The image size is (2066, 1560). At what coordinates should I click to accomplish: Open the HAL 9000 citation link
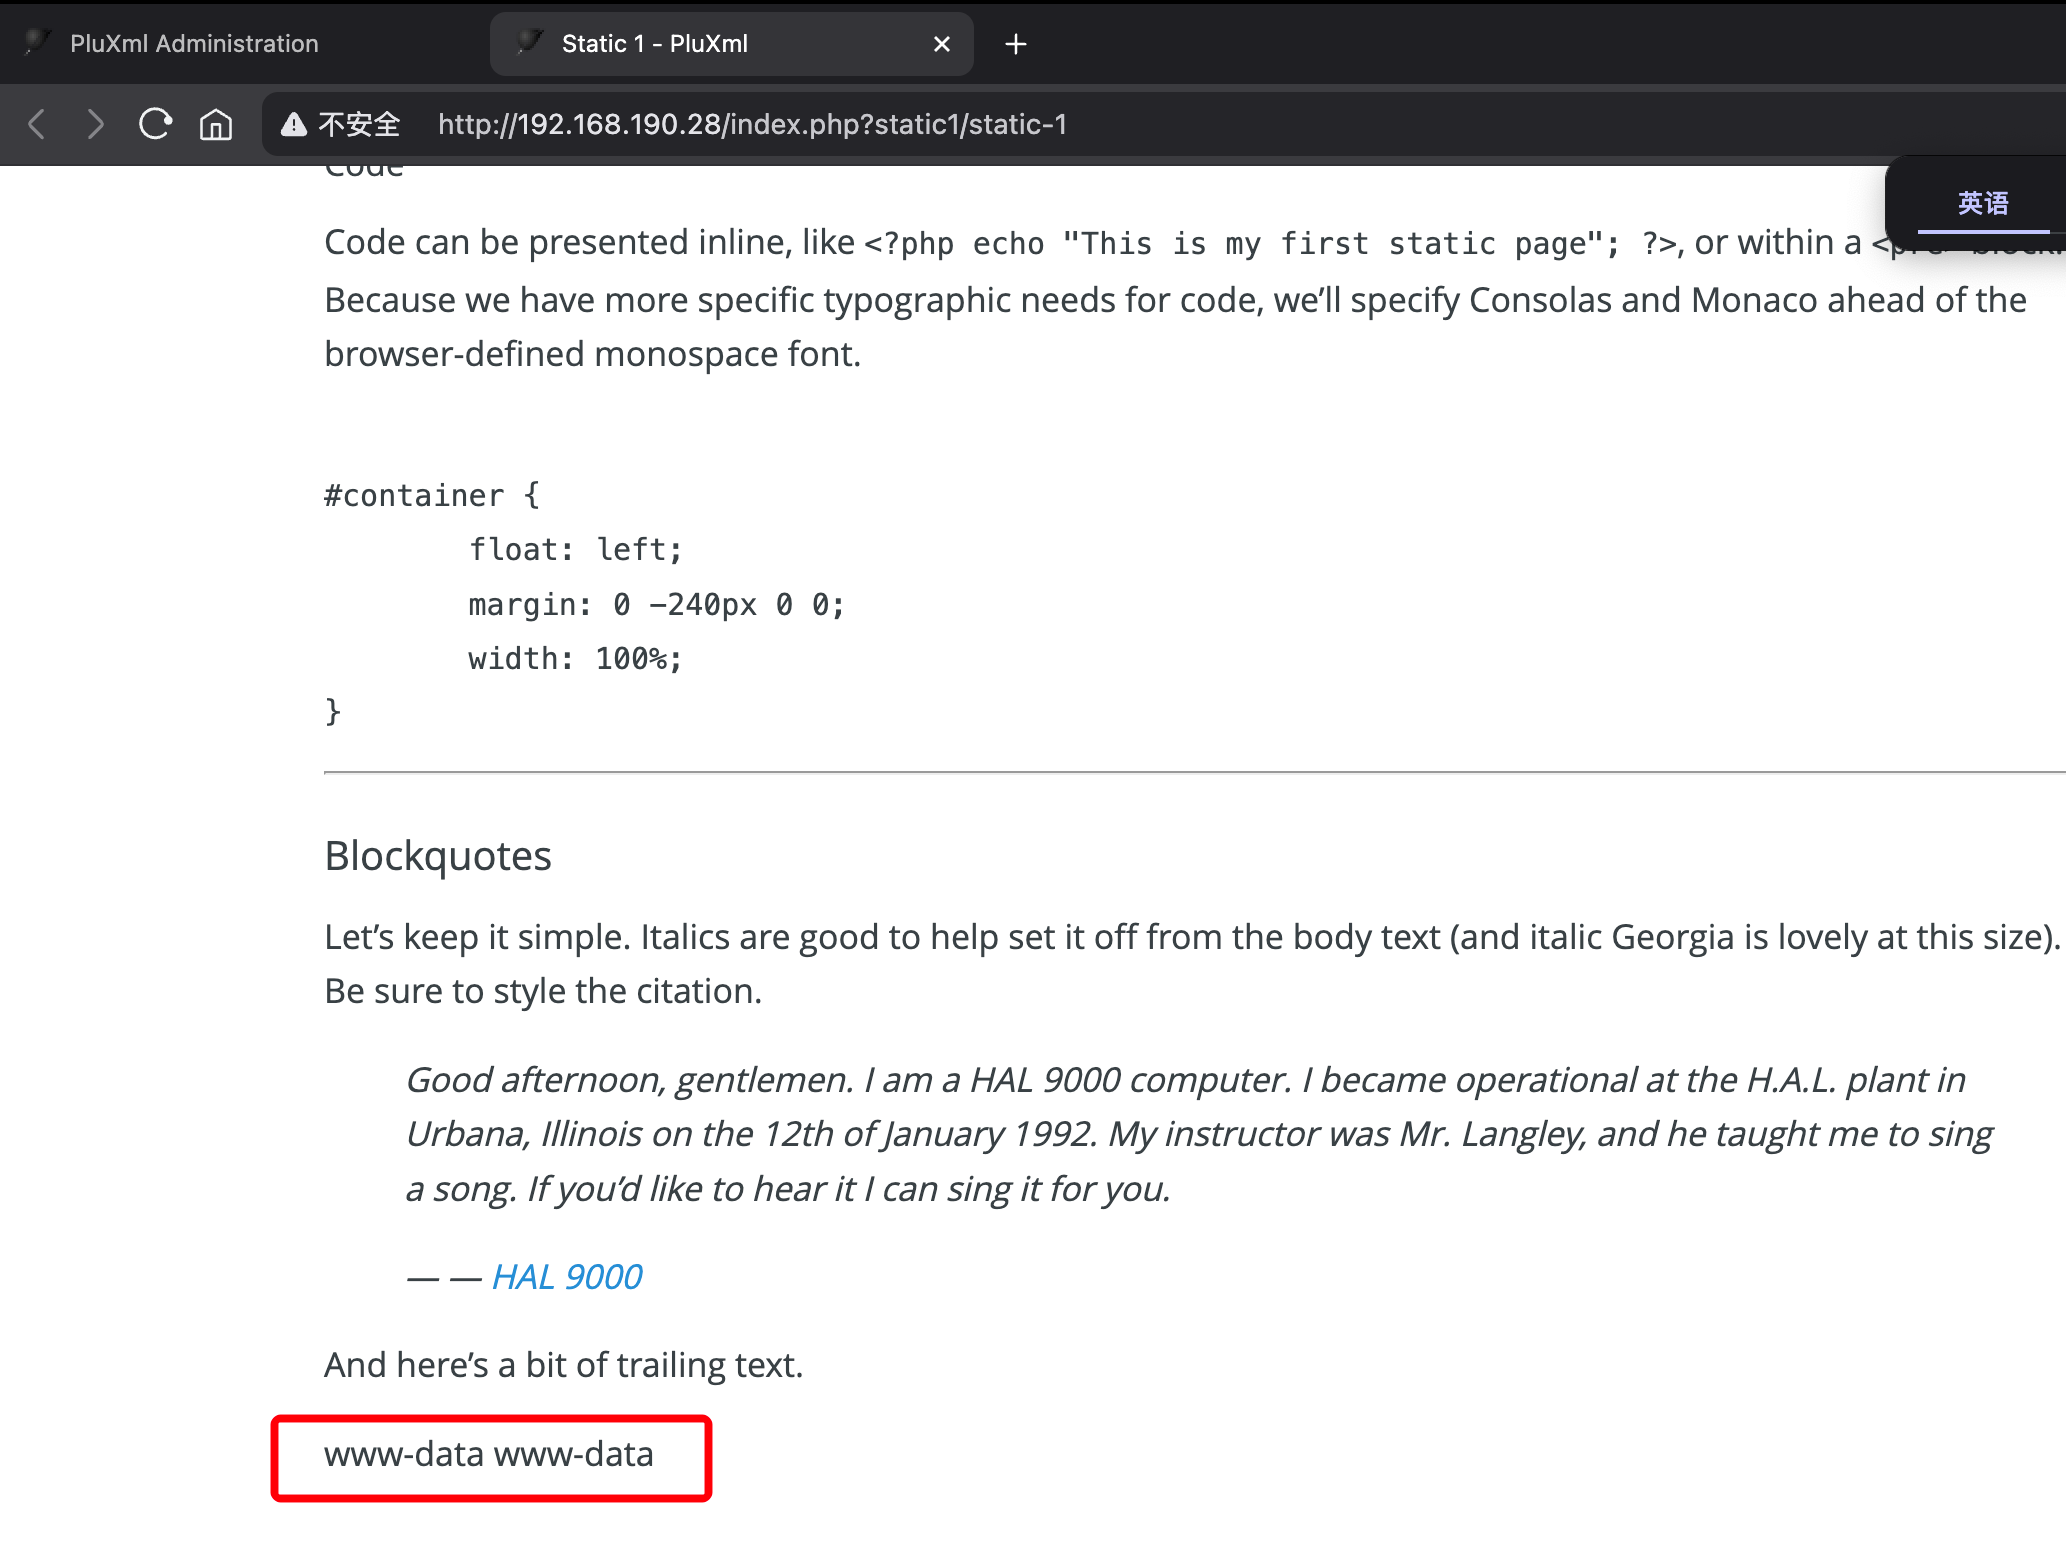tap(567, 1277)
